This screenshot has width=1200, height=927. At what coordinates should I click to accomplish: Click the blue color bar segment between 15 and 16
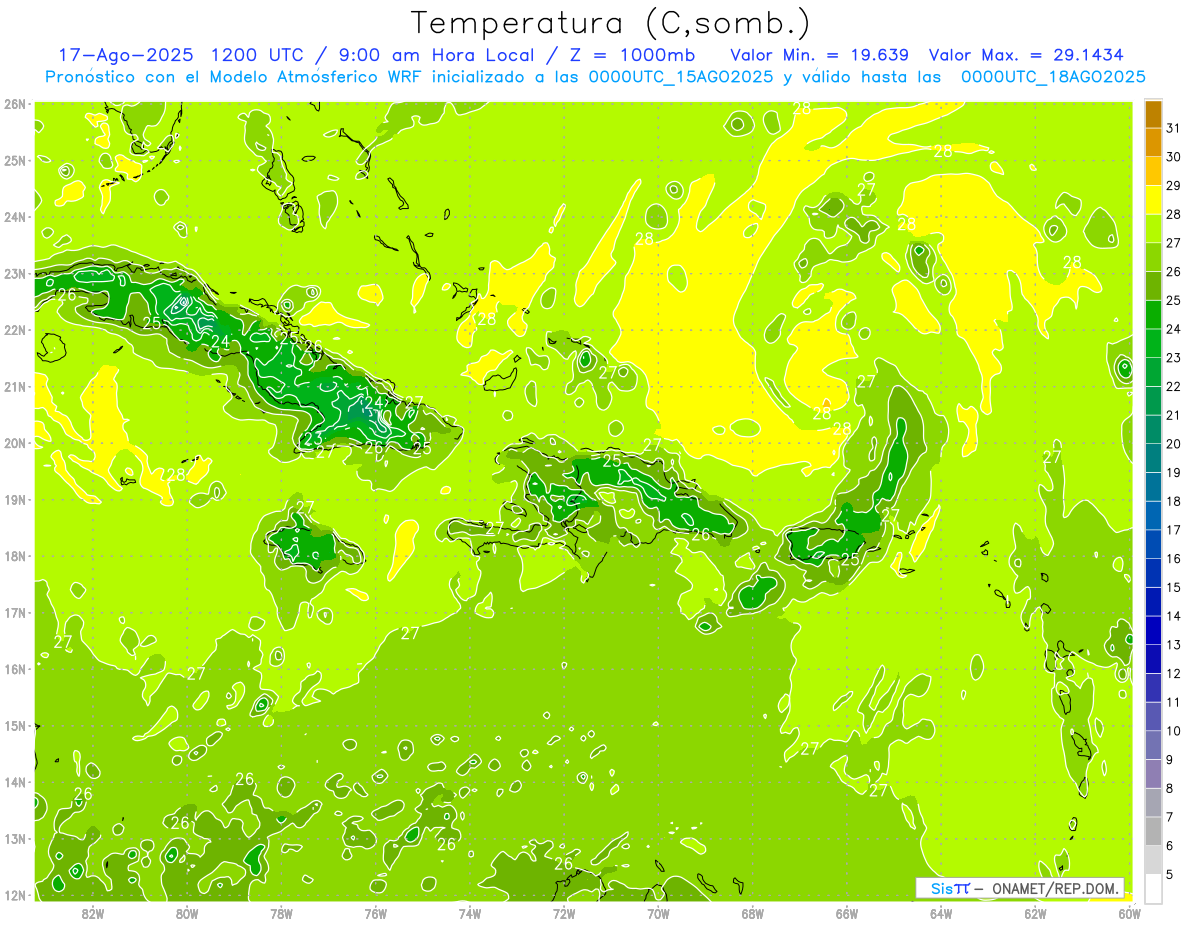pos(1153,573)
